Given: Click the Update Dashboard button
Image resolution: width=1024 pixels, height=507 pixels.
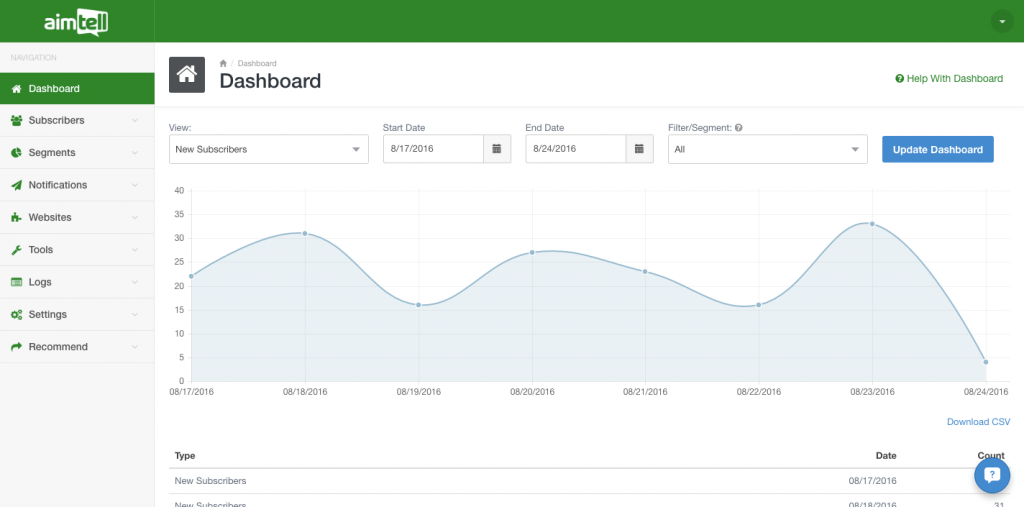Looking at the screenshot, I should pyautogui.click(x=937, y=149).
